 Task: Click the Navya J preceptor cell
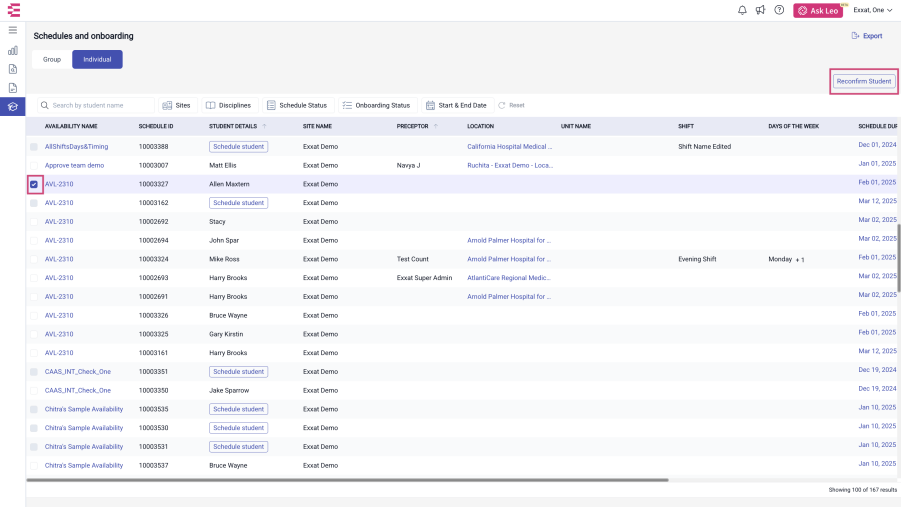[x=408, y=165]
